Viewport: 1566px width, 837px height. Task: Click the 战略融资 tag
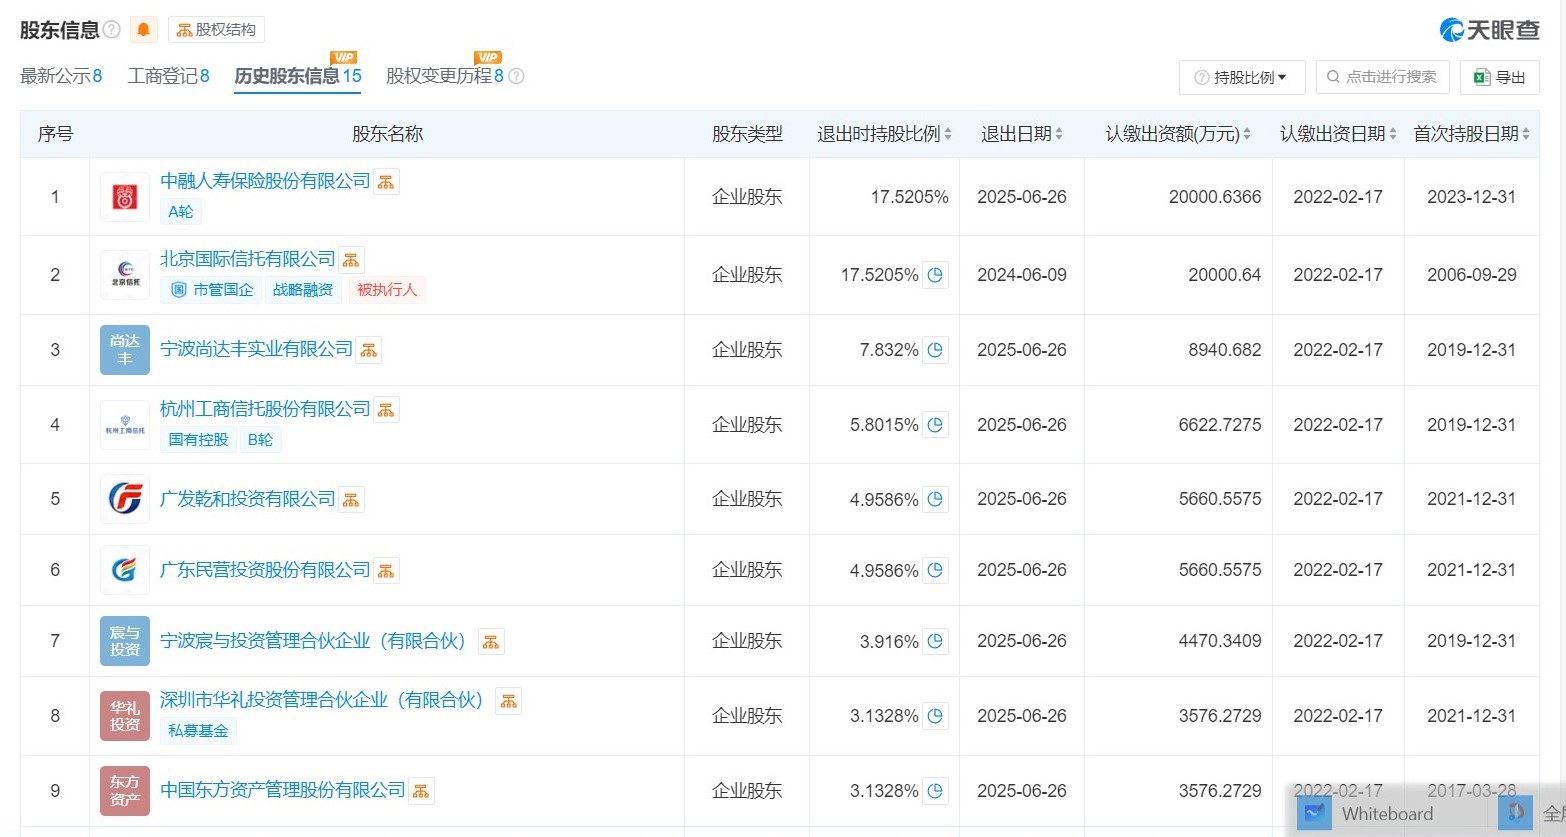(303, 290)
